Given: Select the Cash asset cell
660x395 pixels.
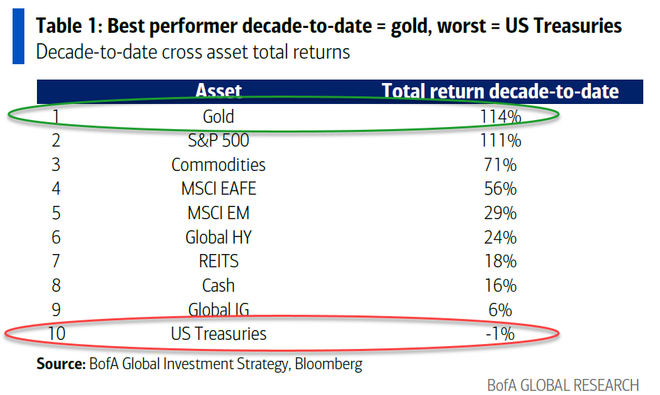Looking at the screenshot, I should coord(218,286).
